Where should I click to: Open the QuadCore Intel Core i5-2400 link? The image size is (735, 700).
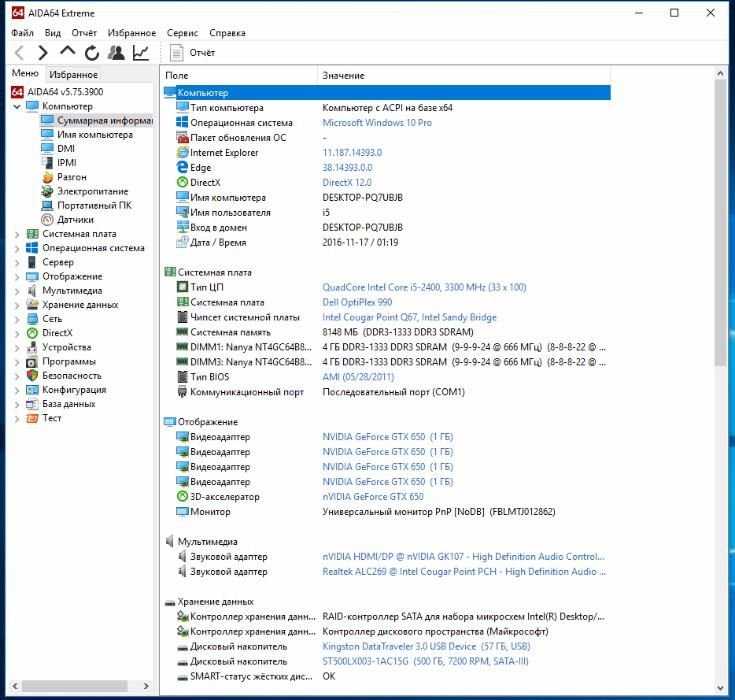[424, 287]
